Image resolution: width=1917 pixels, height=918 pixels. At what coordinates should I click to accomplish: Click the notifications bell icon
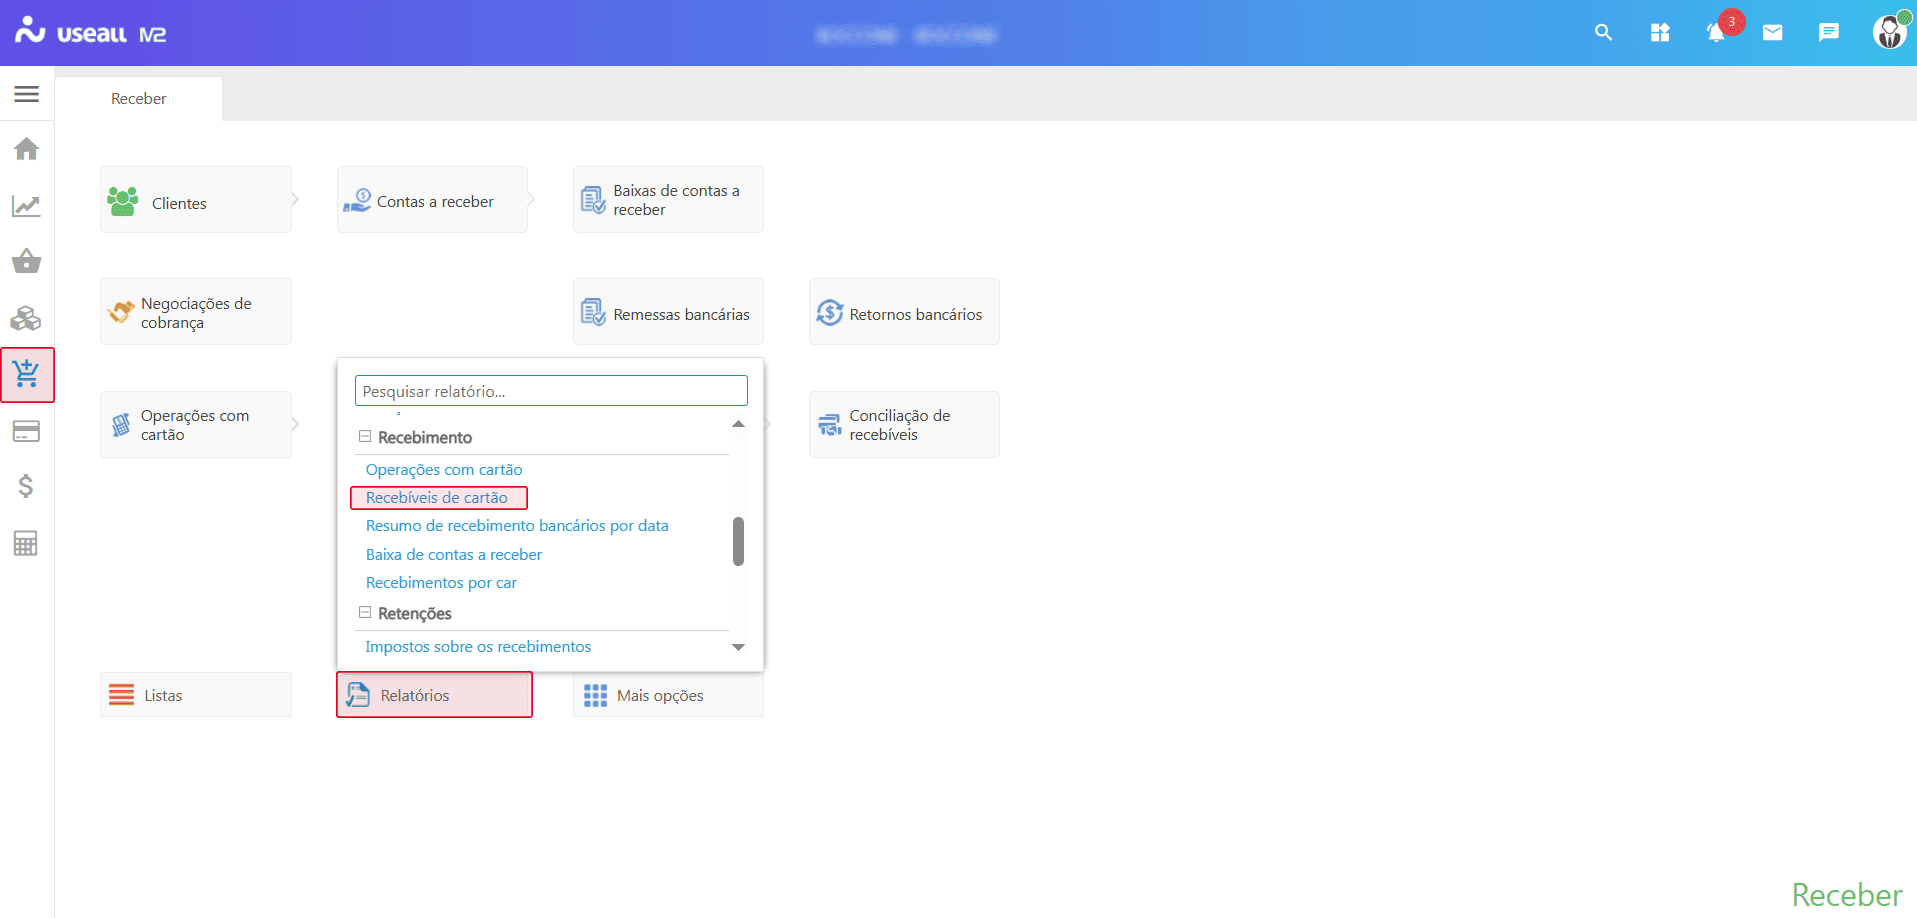pyautogui.click(x=1716, y=33)
